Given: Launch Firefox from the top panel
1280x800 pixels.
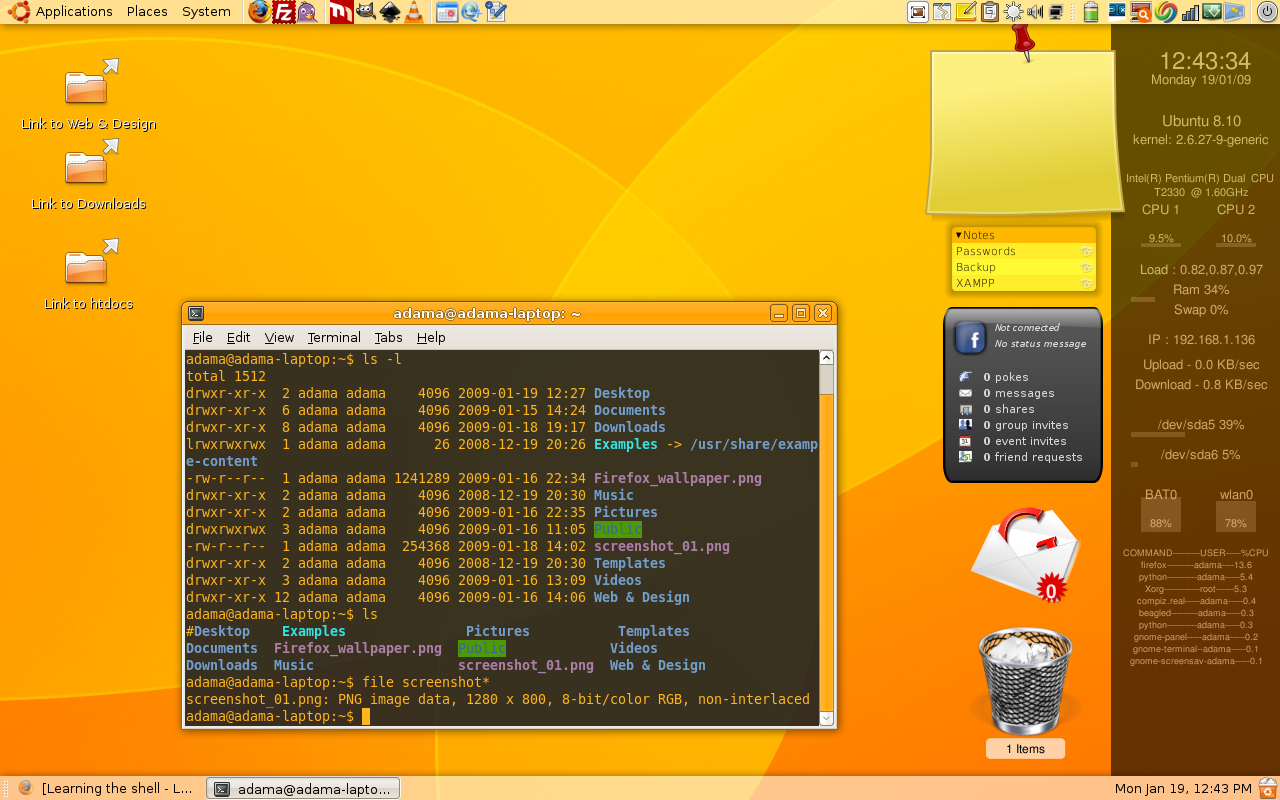Looking at the screenshot, I should point(259,12).
